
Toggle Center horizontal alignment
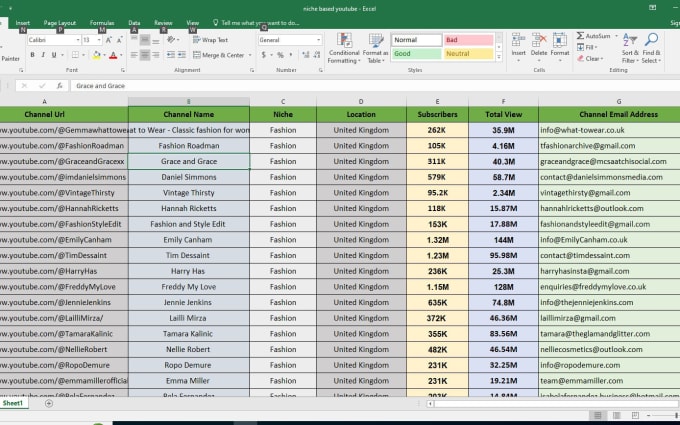pos(145,55)
